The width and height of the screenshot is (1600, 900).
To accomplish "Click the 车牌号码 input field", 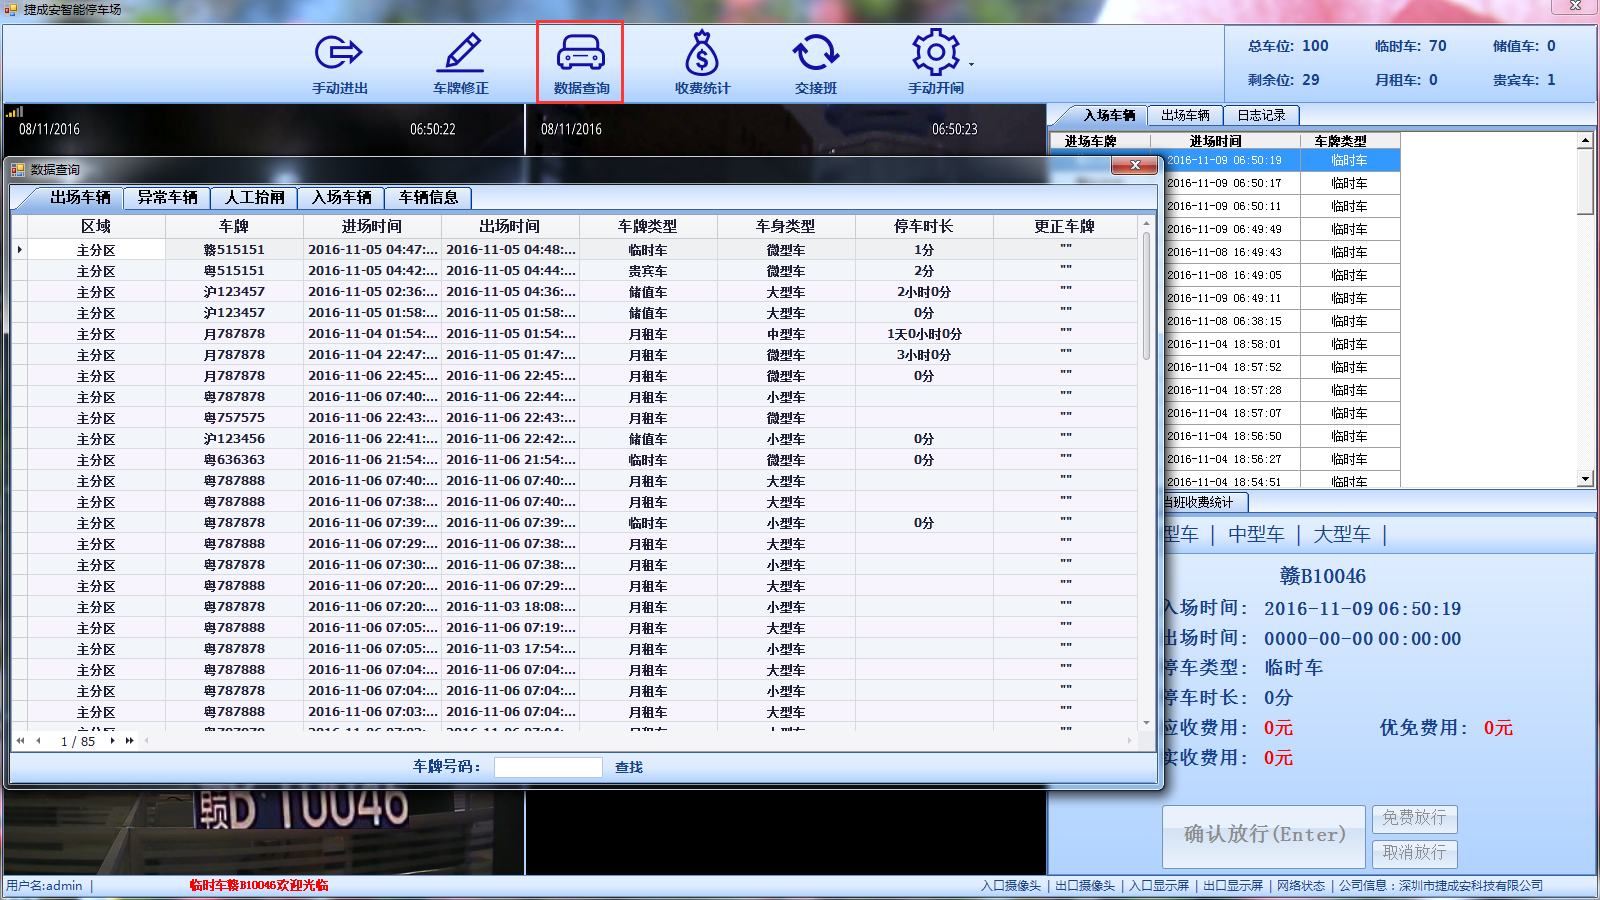I will [548, 766].
